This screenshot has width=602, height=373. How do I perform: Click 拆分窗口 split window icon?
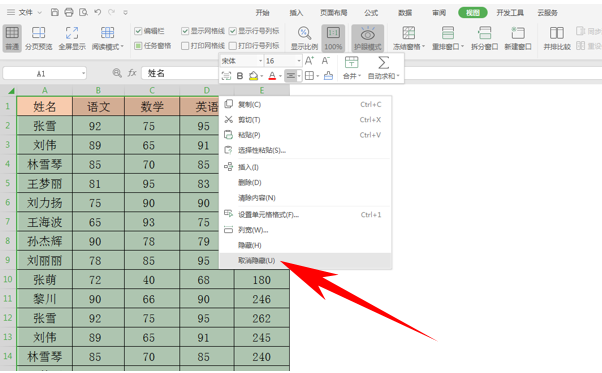click(x=485, y=38)
